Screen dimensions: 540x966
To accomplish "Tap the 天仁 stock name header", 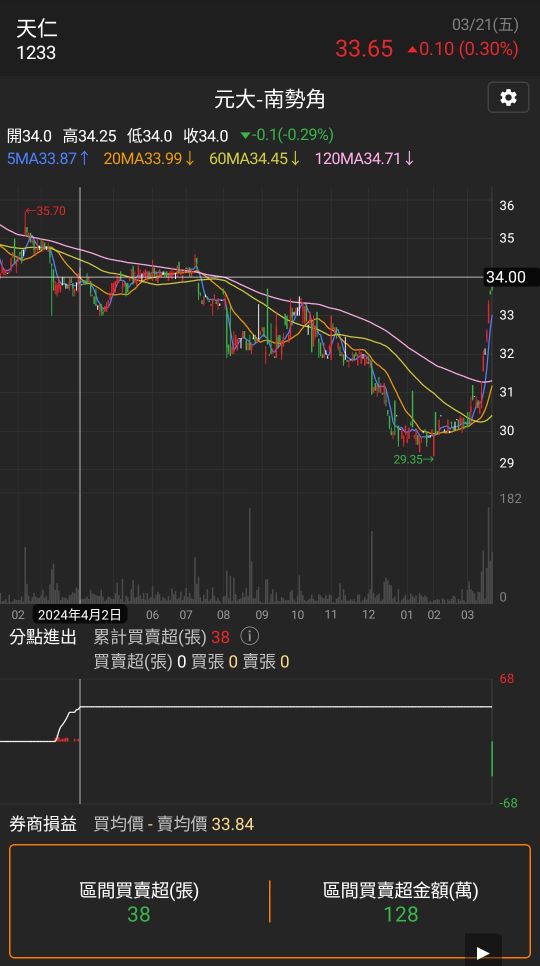I will click(x=36, y=29).
